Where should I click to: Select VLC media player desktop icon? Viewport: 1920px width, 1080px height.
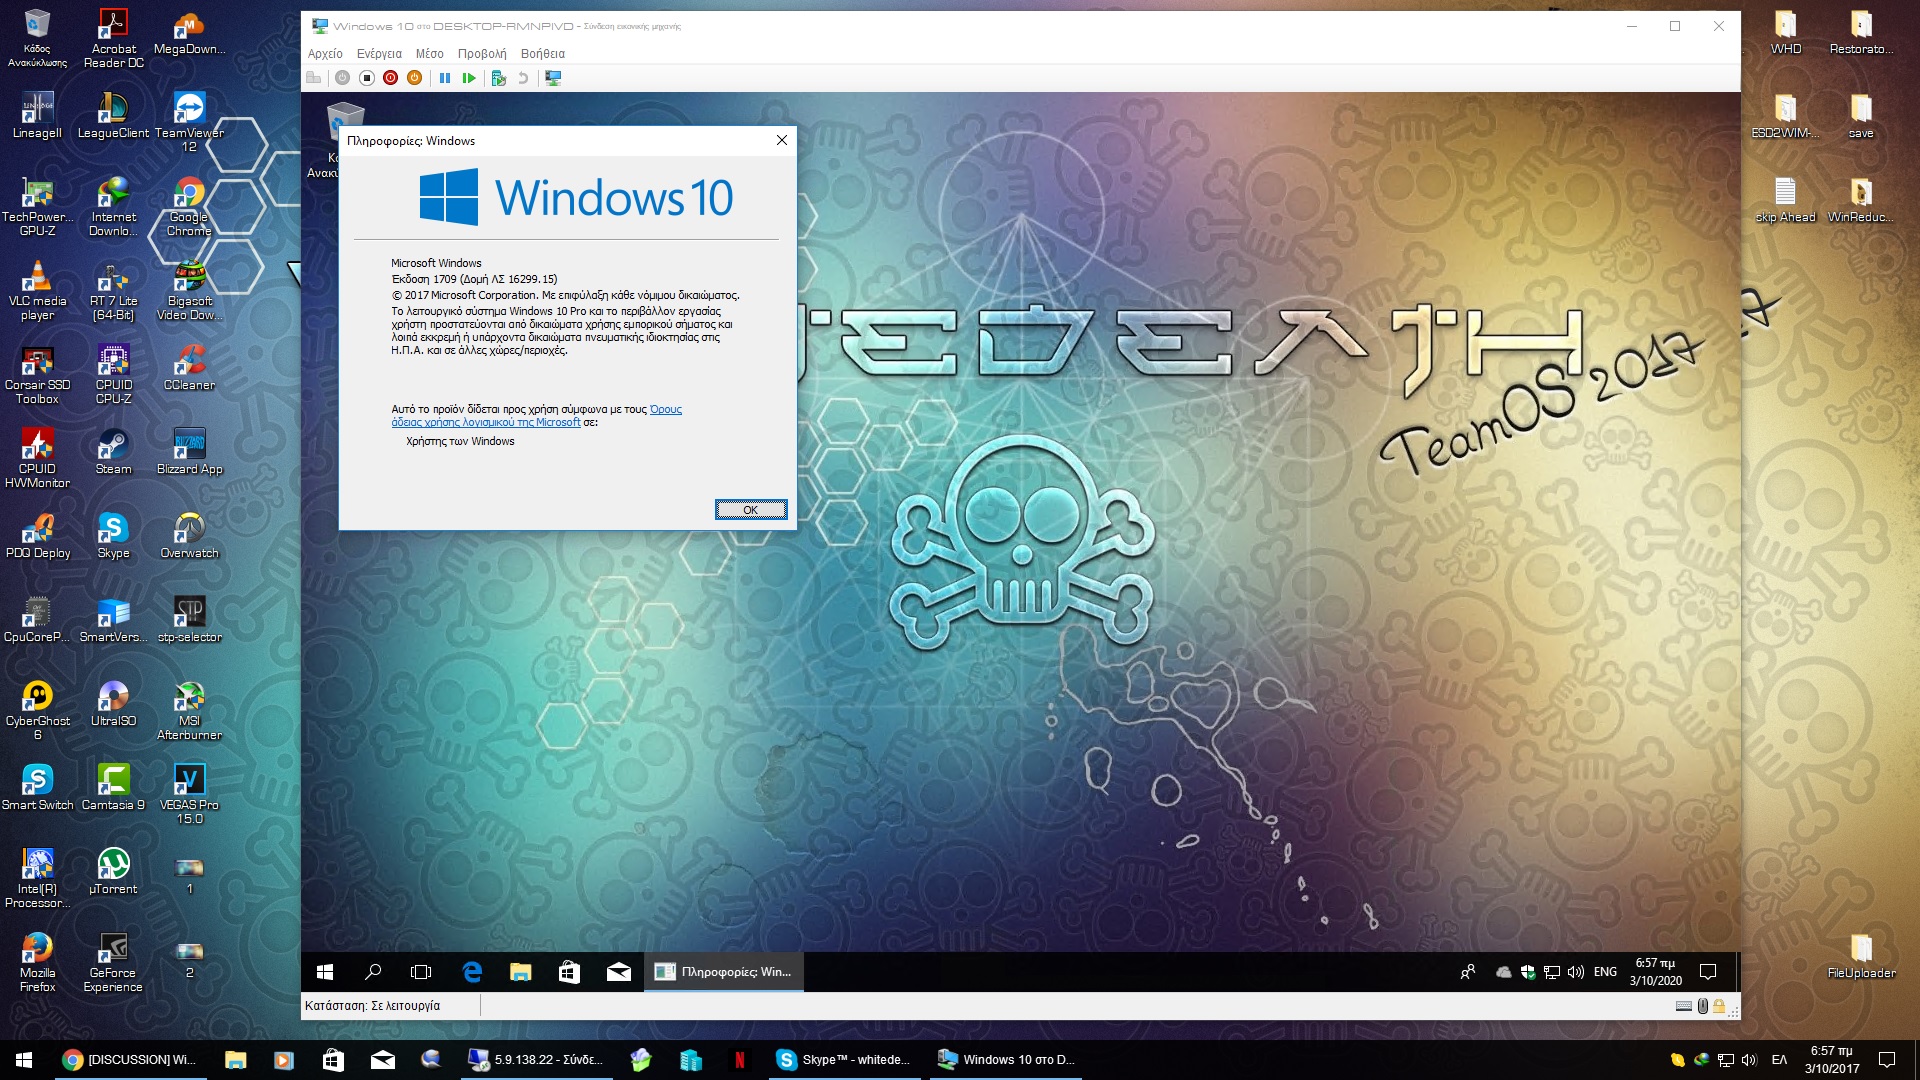click(37, 291)
